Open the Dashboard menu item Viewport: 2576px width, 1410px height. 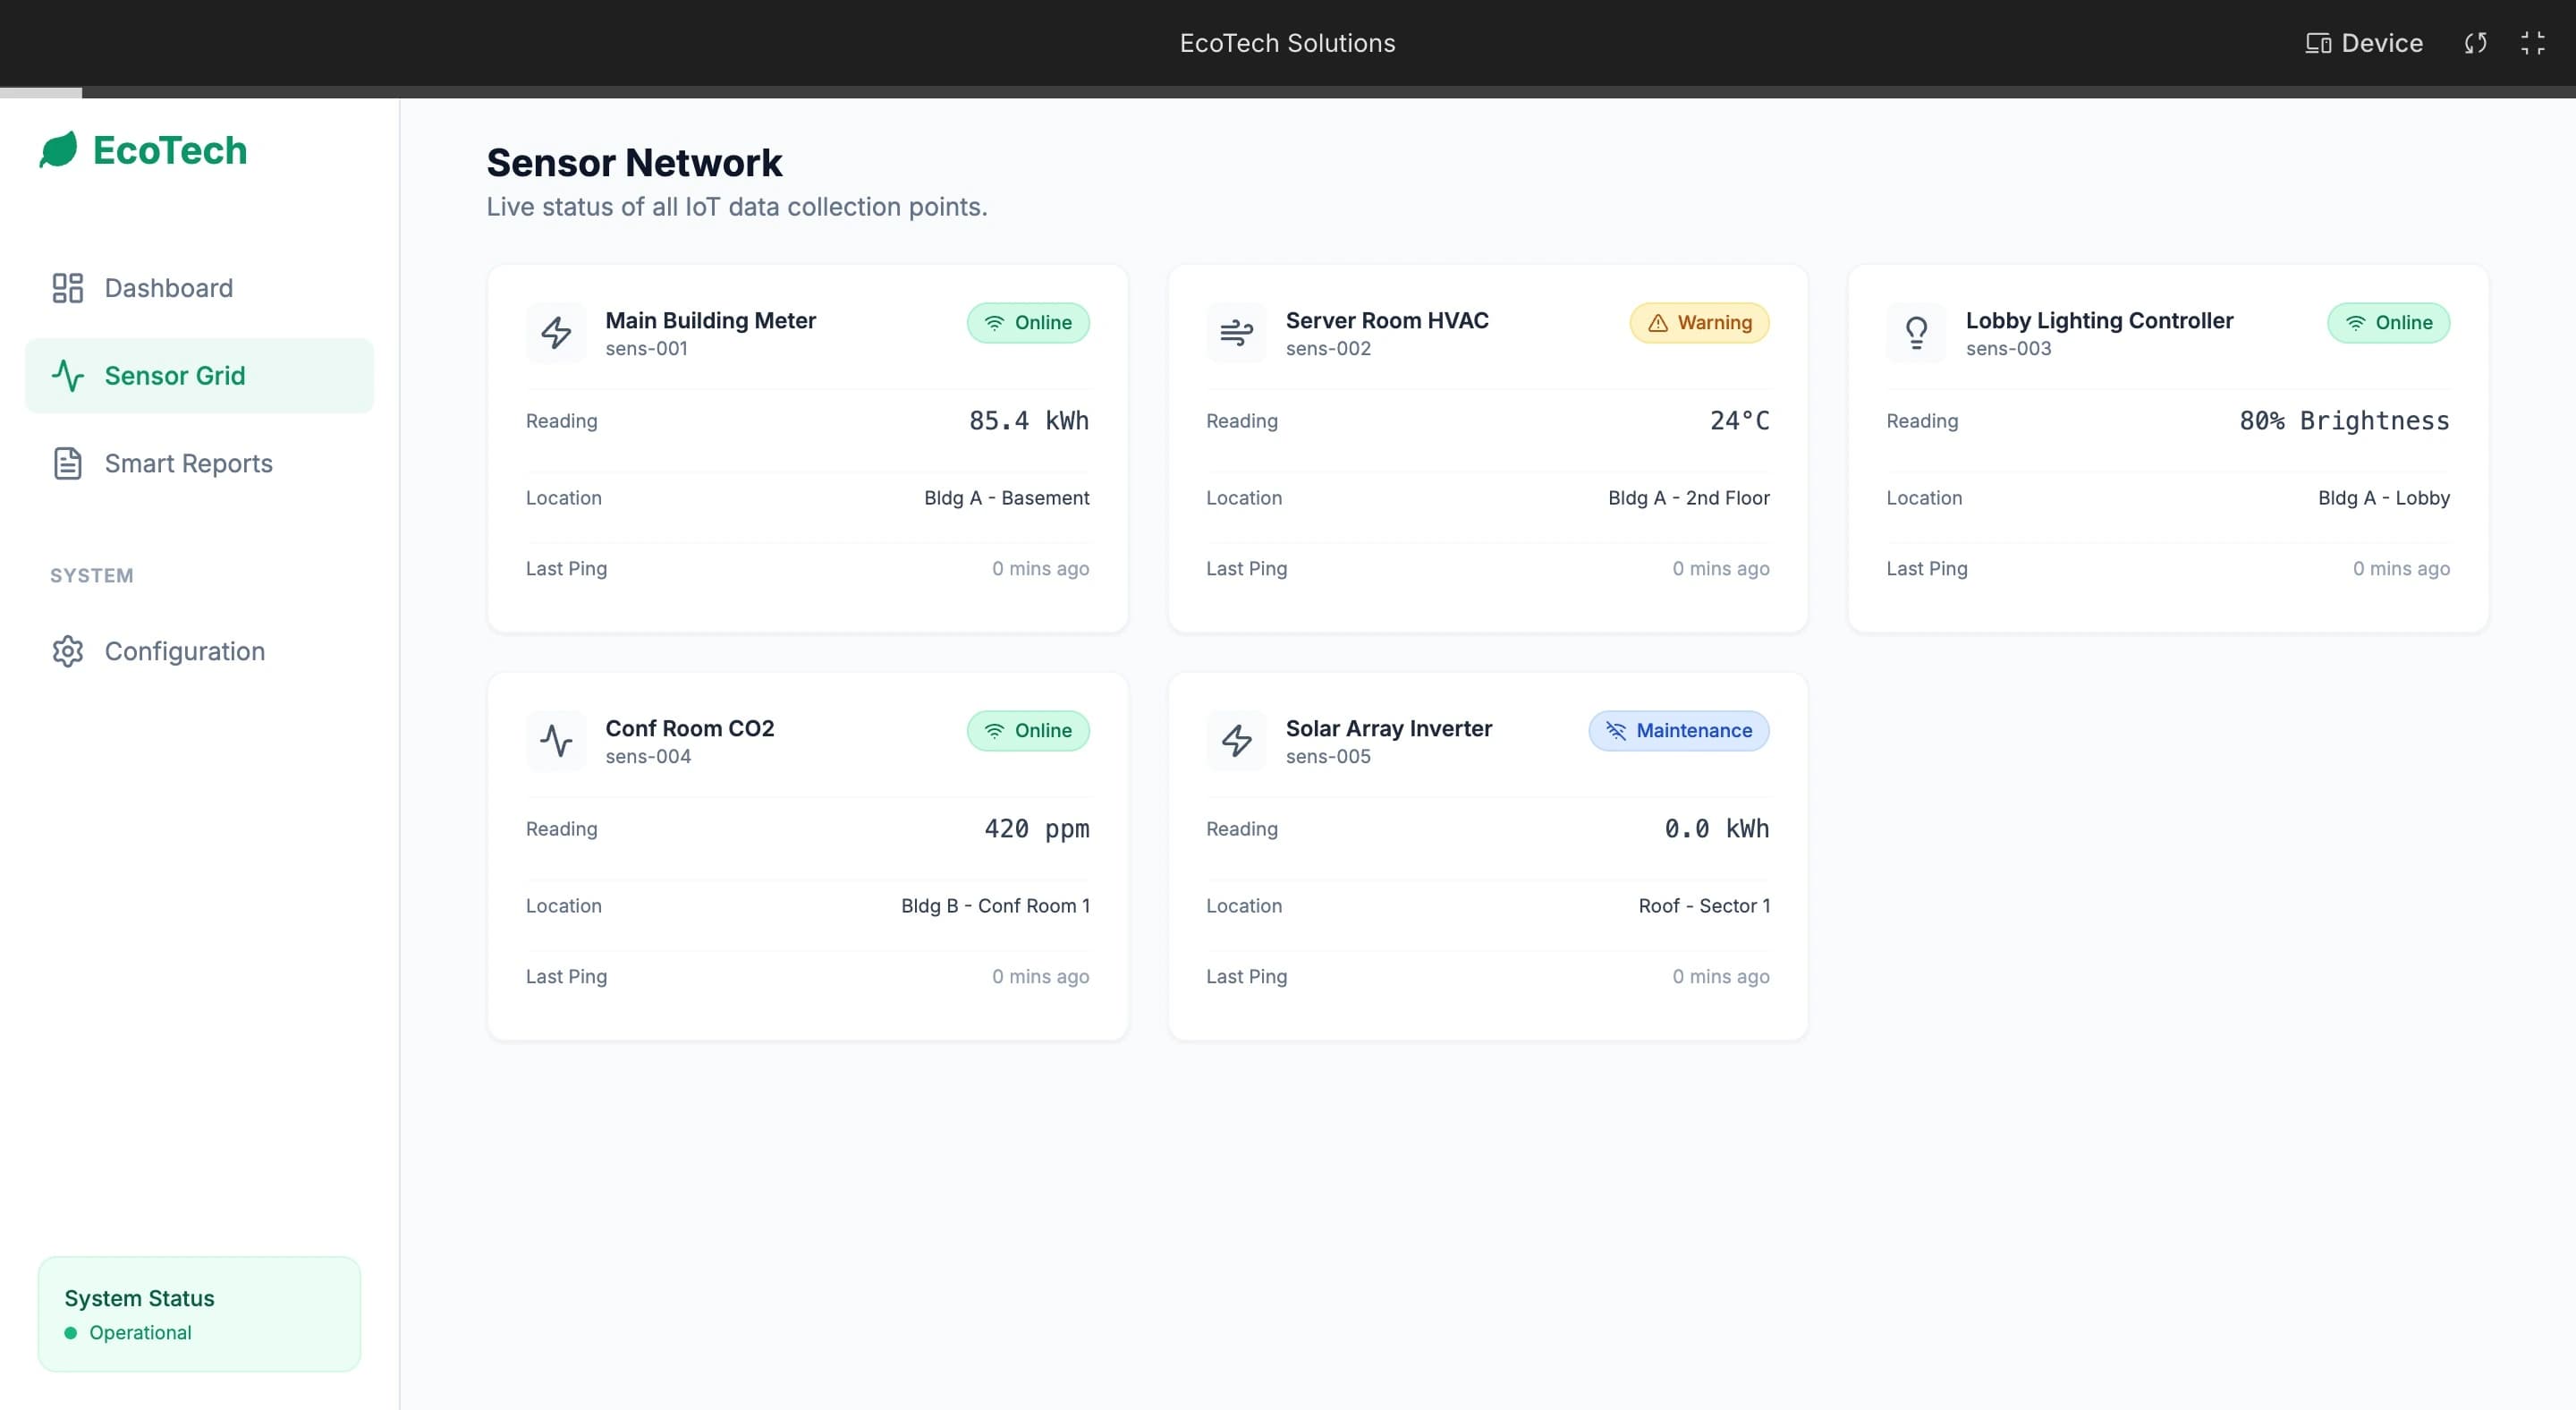pos(168,288)
